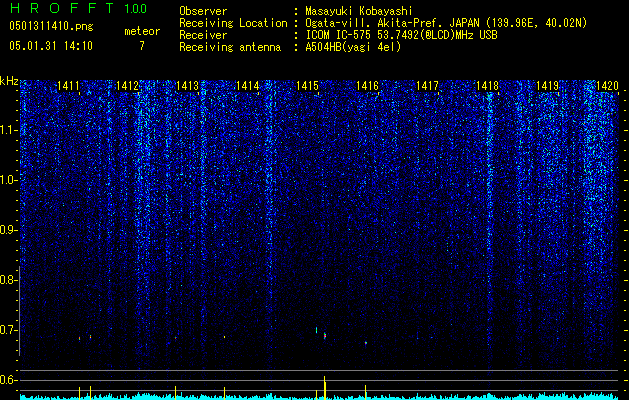
Task: Click the 1415 time marker
Action: [x=308, y=85]
